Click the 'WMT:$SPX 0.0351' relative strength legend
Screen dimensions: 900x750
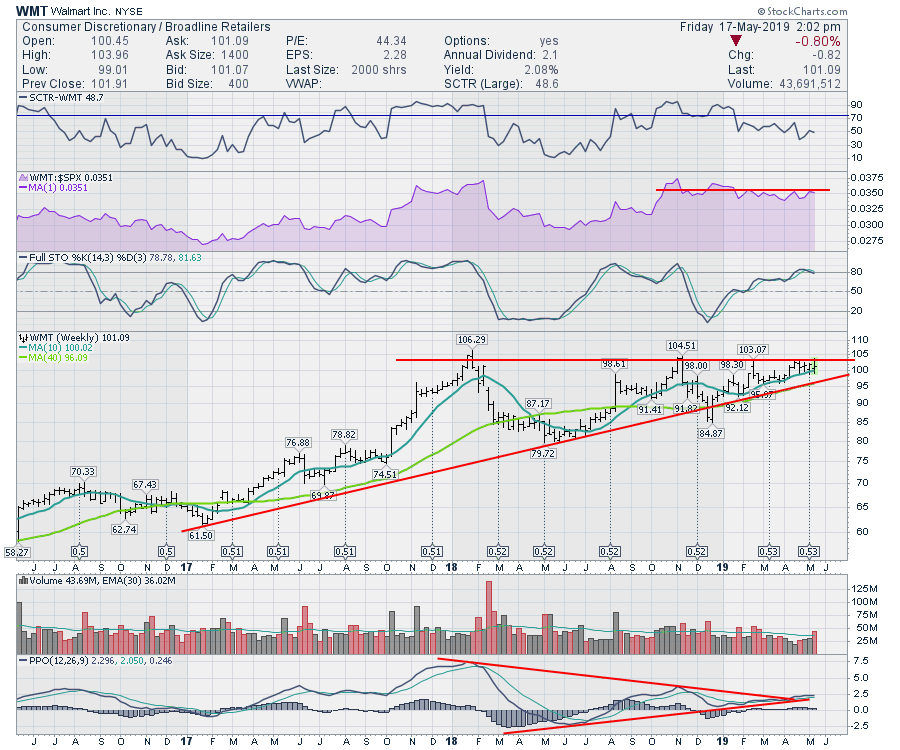66,177
